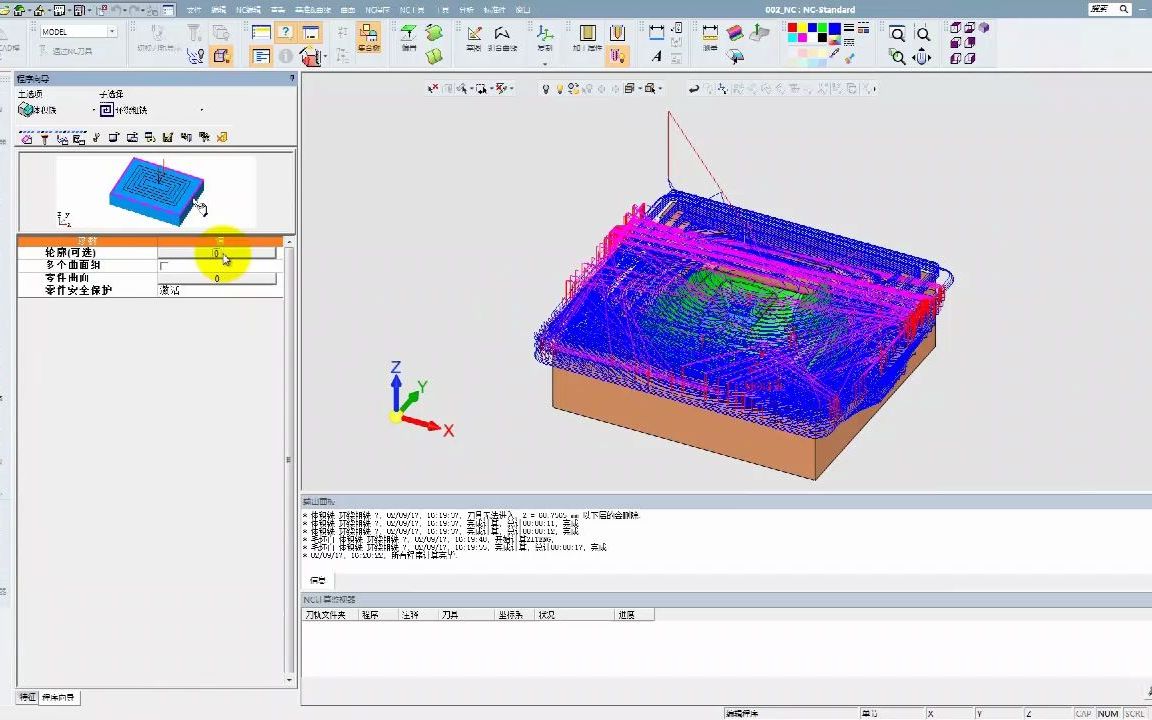Screen dimensions: 1152x720
Task: Click the 零件曲面 count button
Action: [x=216, y=279]
